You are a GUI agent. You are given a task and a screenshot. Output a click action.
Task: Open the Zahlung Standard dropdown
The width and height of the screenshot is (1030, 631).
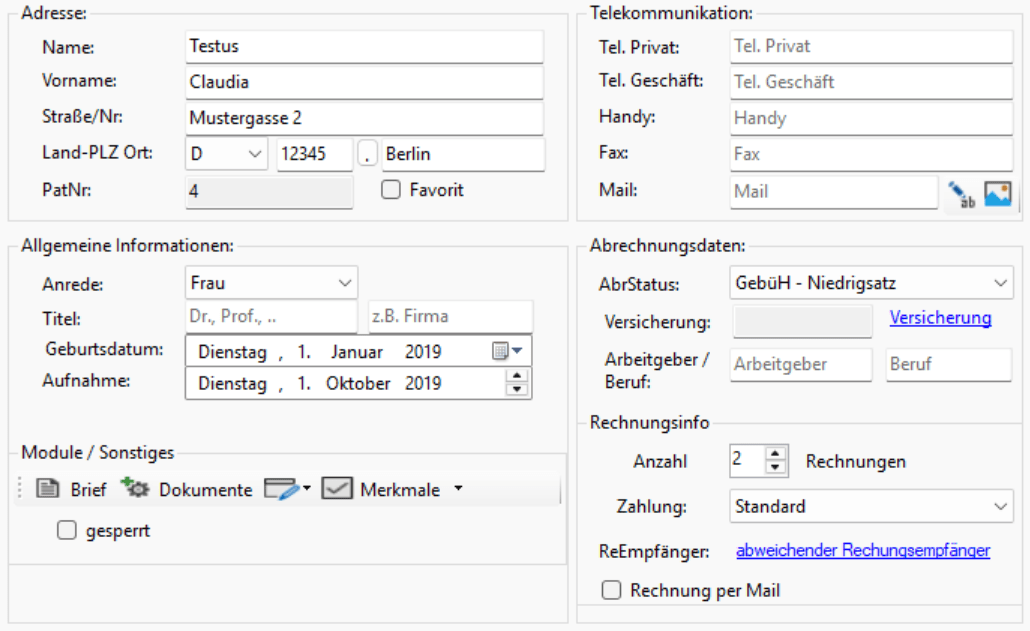point(1002,507)
